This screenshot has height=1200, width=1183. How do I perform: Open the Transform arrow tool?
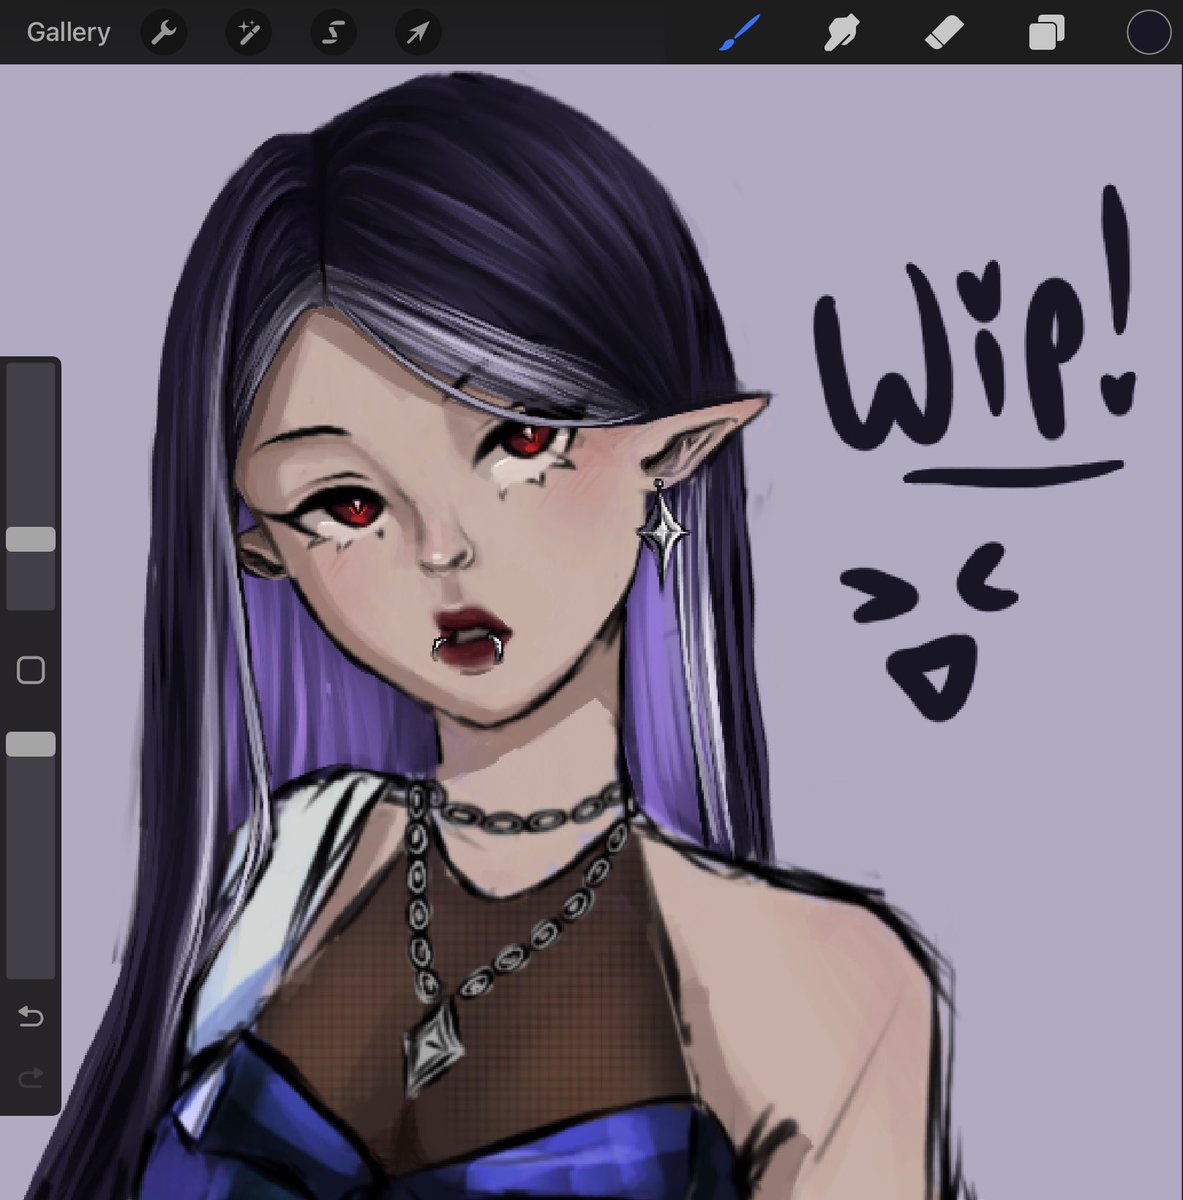coord(418,31)
